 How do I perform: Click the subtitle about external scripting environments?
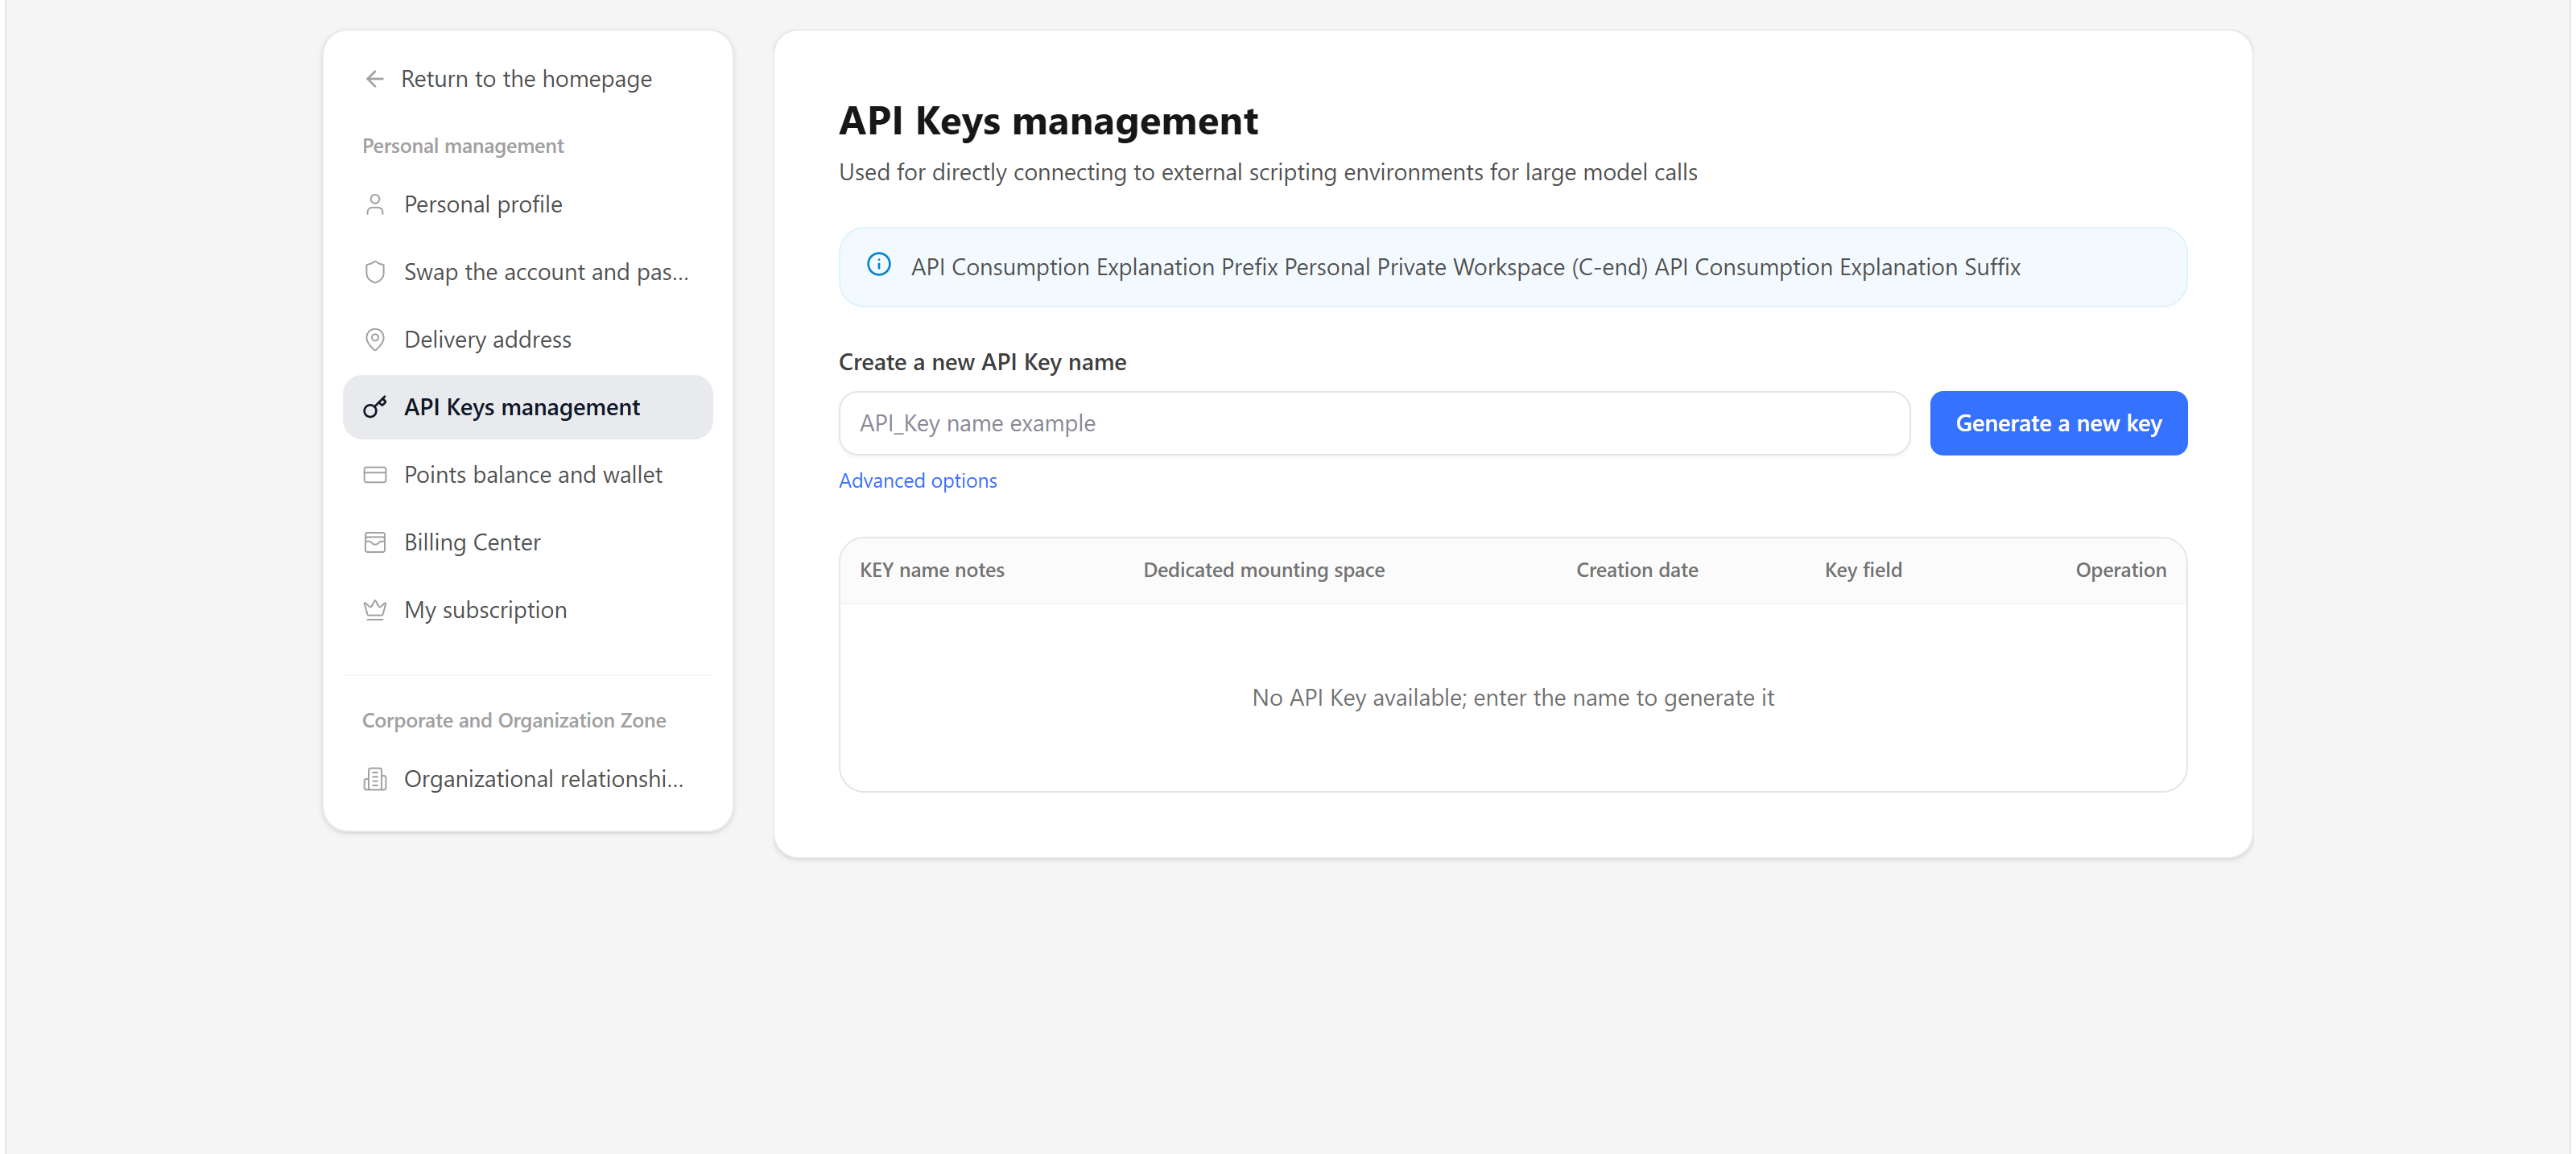(x=1268, y=172)
